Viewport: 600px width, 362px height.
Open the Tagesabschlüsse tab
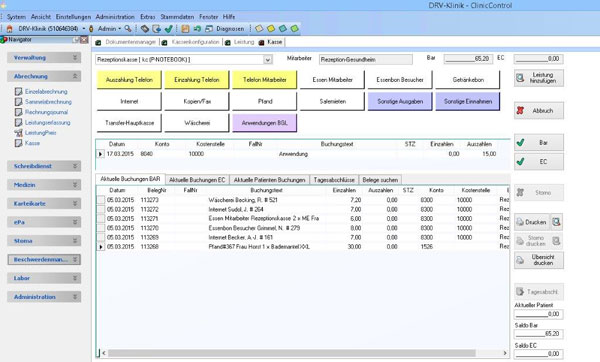point(334,179)
